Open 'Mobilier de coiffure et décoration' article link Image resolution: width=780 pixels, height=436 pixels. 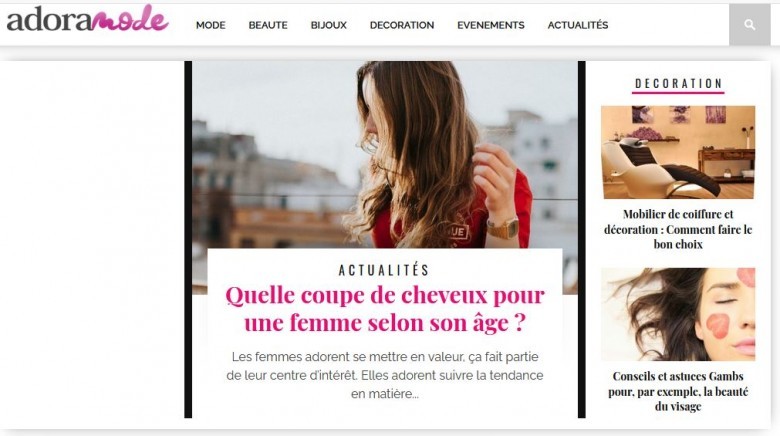[x=678, y=229]
